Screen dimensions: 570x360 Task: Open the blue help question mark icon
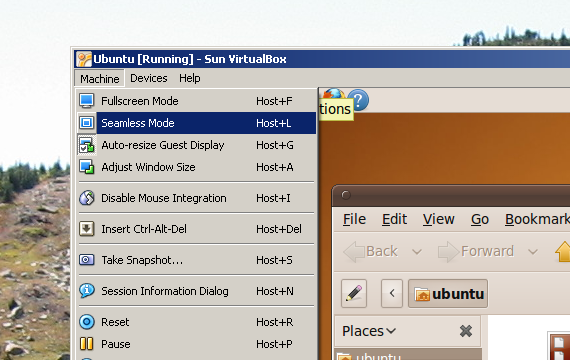358,100
